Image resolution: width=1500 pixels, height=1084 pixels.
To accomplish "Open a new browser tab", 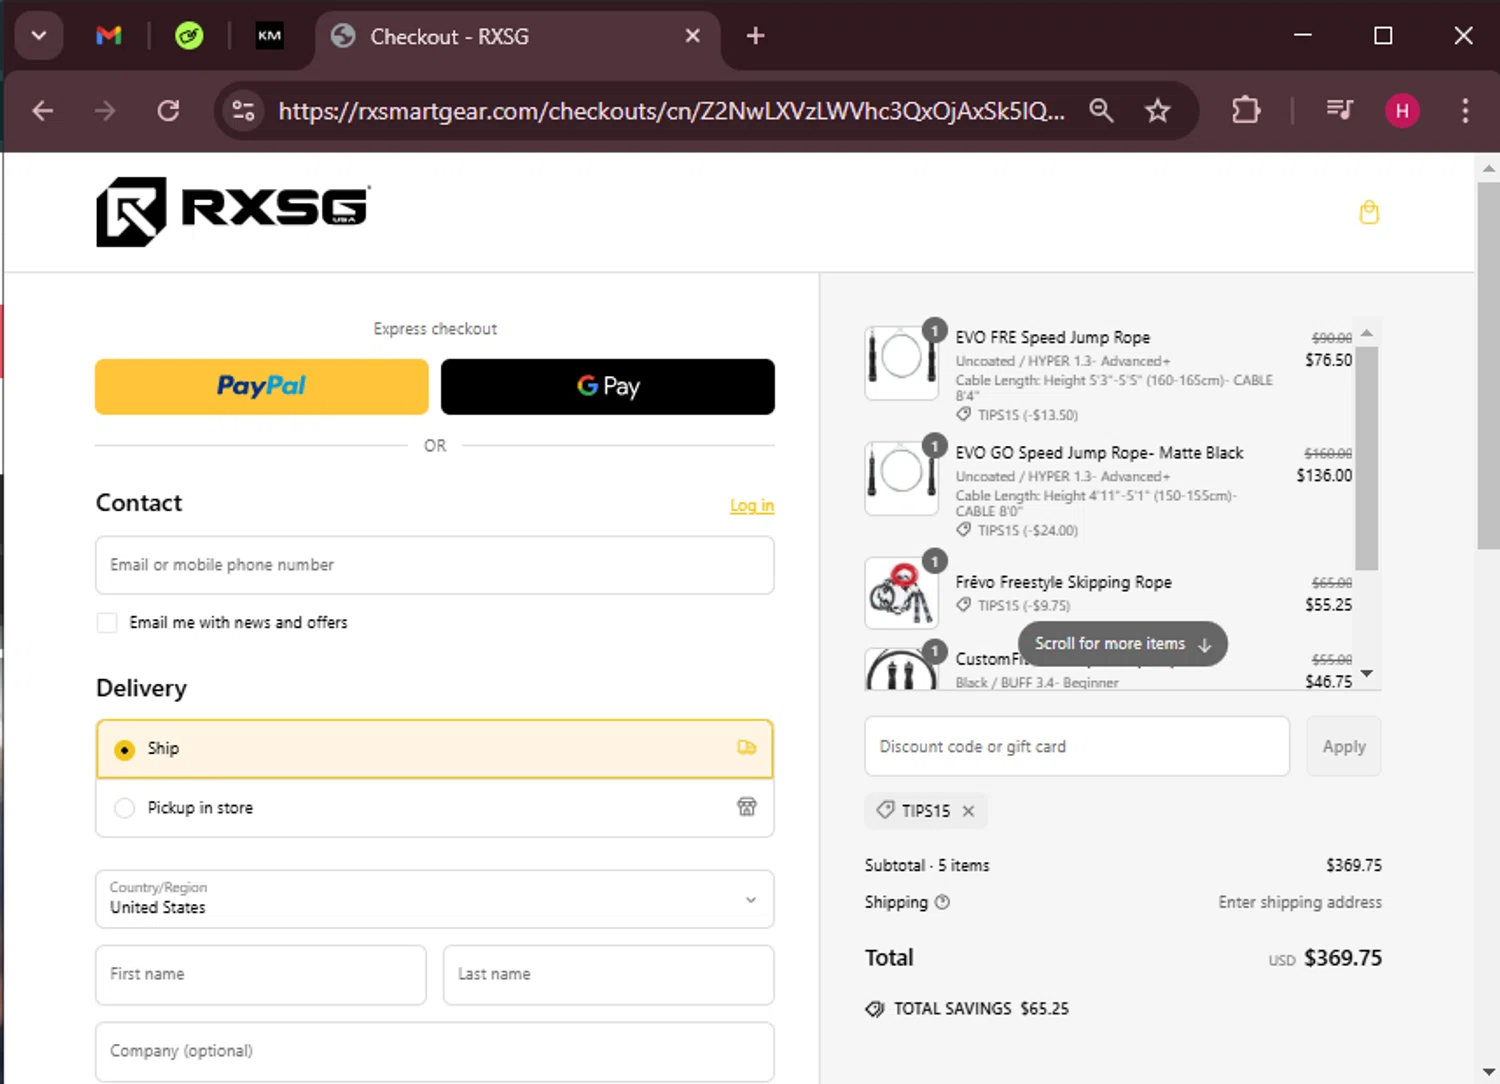I will 755,36.
